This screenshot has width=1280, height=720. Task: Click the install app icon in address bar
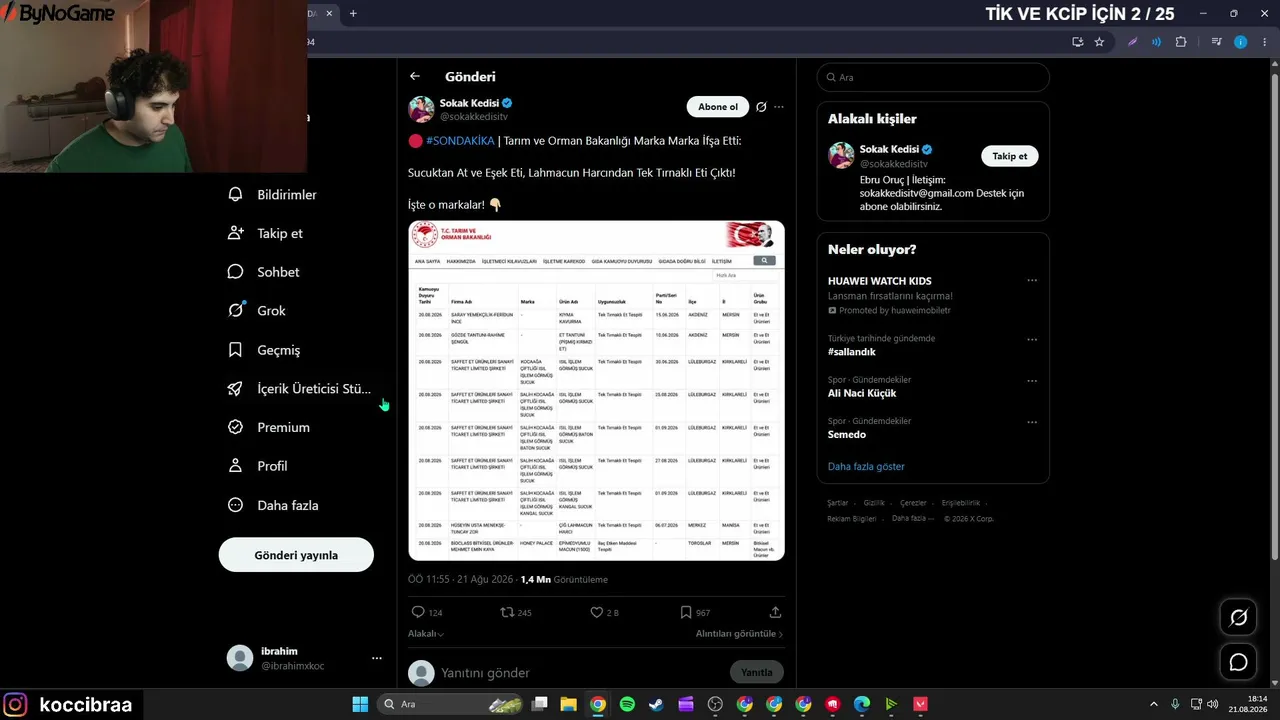[1077, 42]
